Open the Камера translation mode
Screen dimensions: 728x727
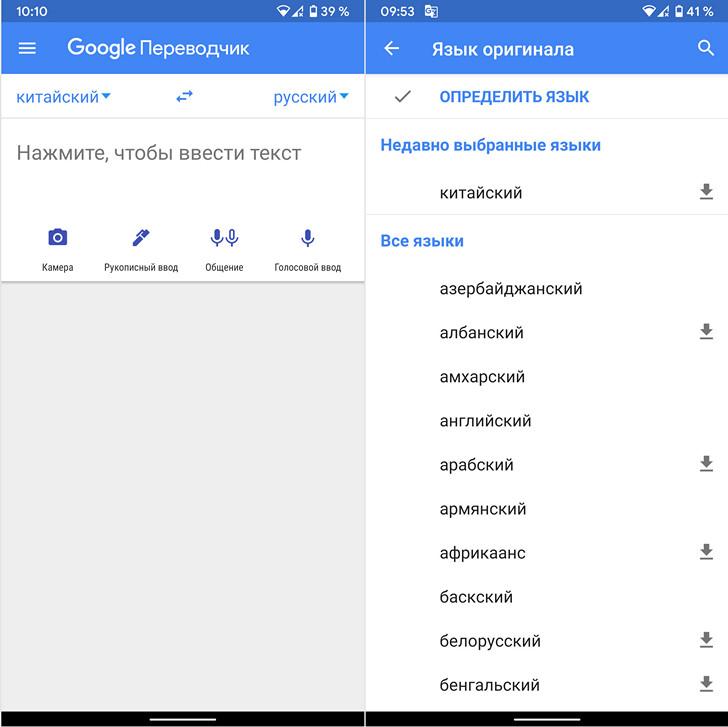point(58,250)
